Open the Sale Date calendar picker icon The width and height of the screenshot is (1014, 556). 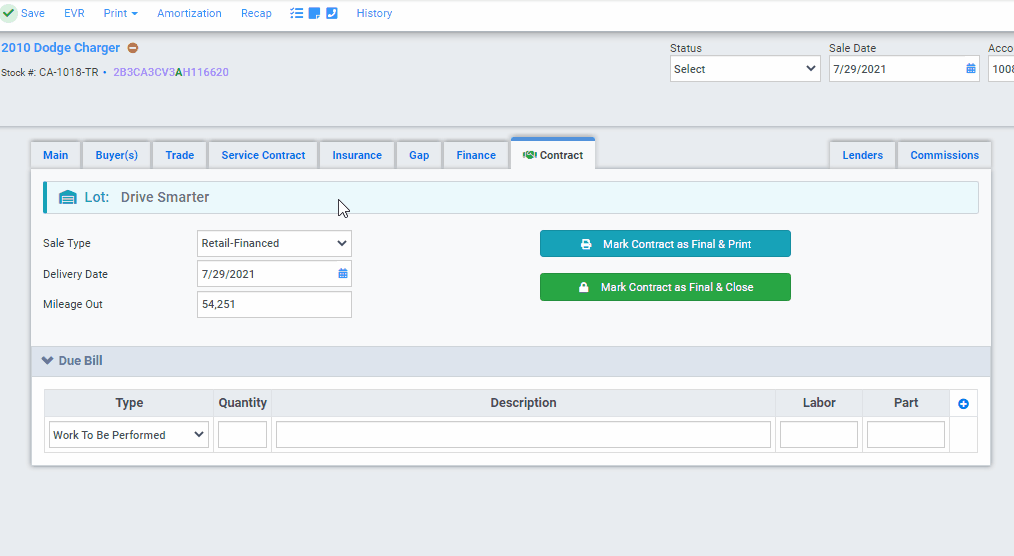tap(971, 69)
